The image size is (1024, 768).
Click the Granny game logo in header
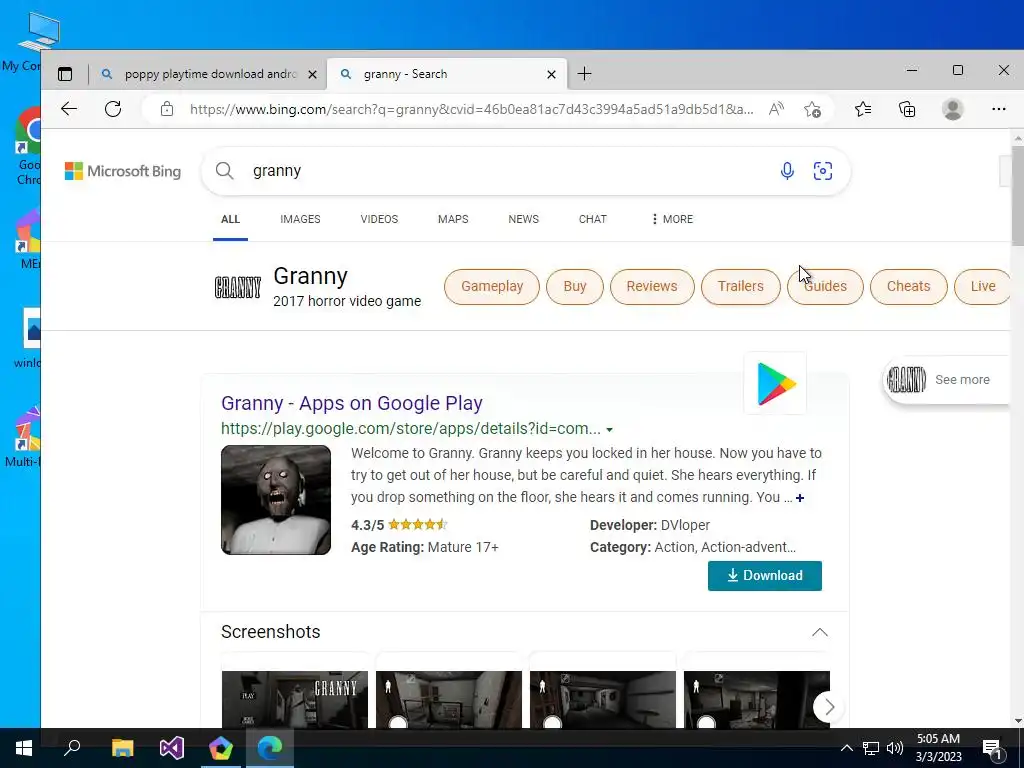238,287
